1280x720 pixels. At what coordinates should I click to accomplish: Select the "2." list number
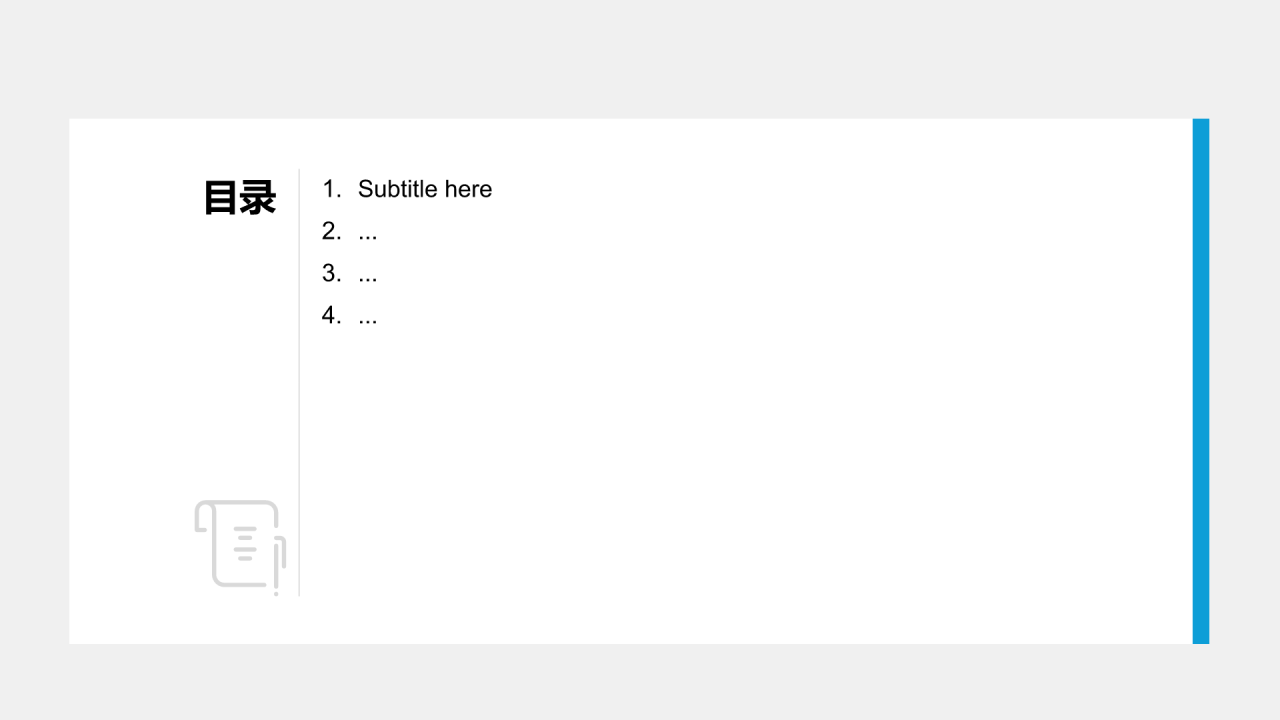point(331,231)
